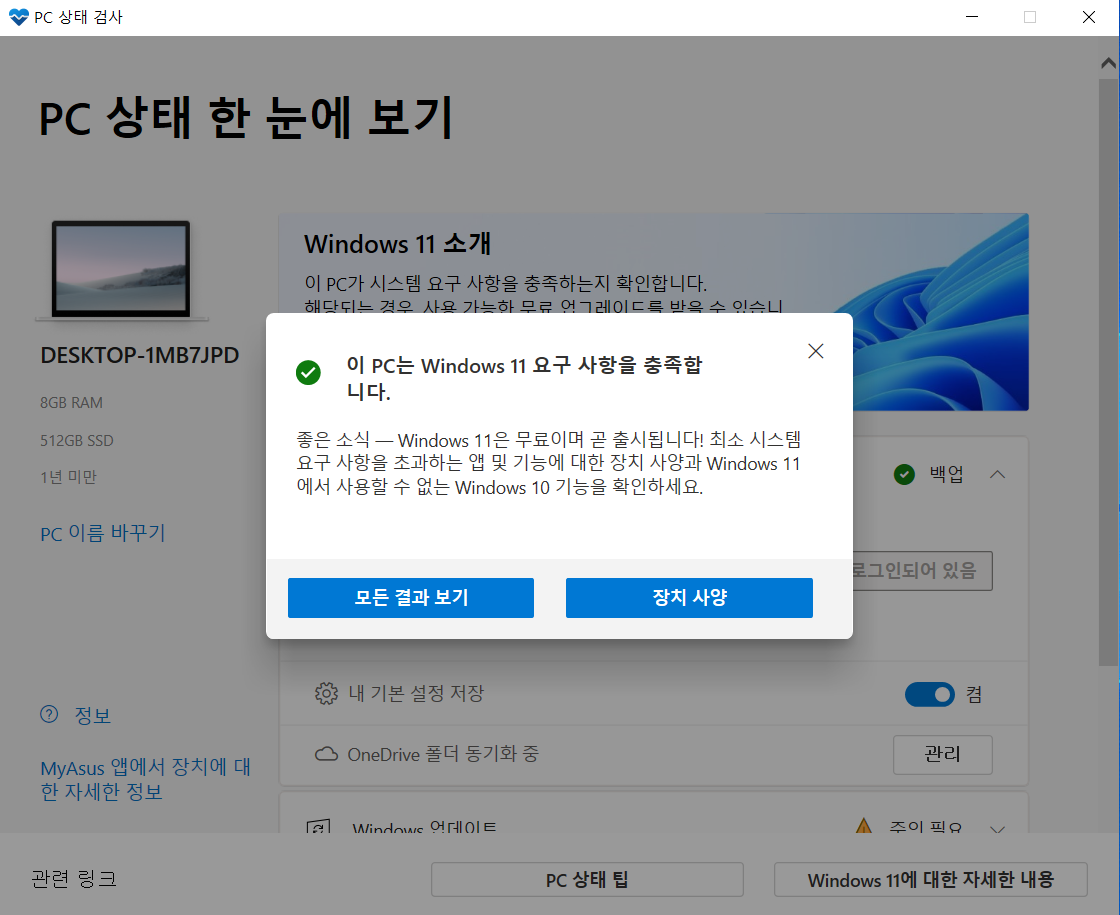This screenshot has width=1120, height=915.
Task: Click the gear icon beside 내 기본 설정 저장
Action: point(326,693)
